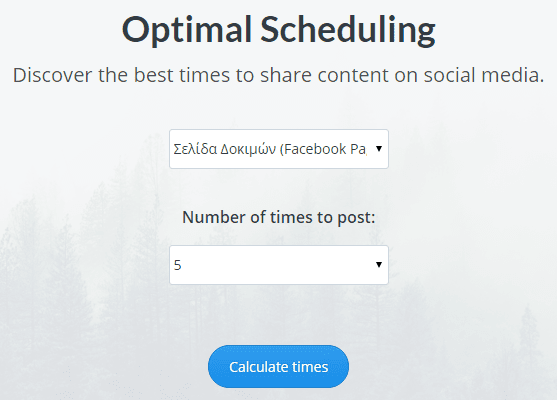Click the empty white area inside the count dropdown

tap(277, 265)
